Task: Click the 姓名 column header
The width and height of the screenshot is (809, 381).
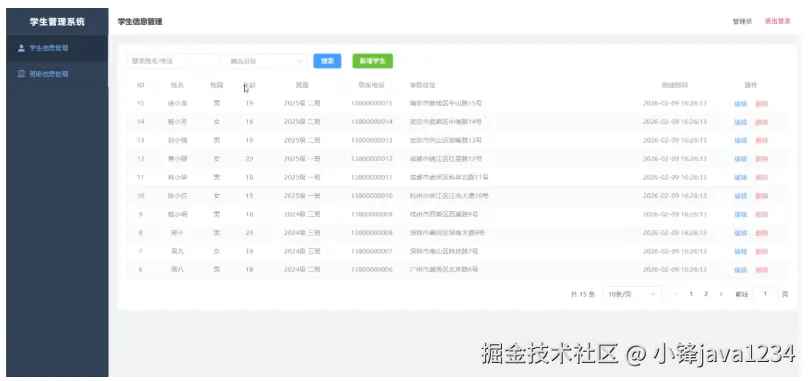Action: 177,85
